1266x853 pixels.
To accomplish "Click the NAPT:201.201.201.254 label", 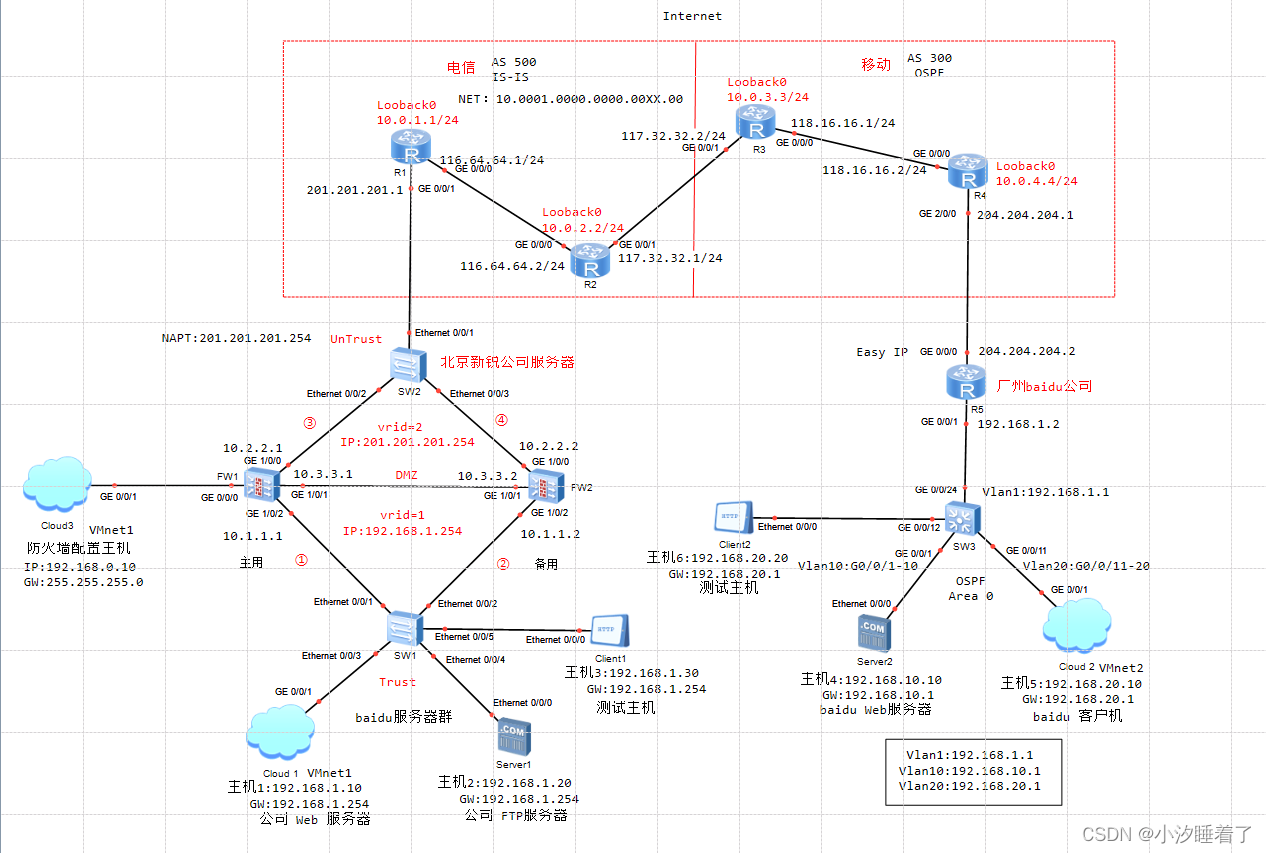I will tap(236, 338).
